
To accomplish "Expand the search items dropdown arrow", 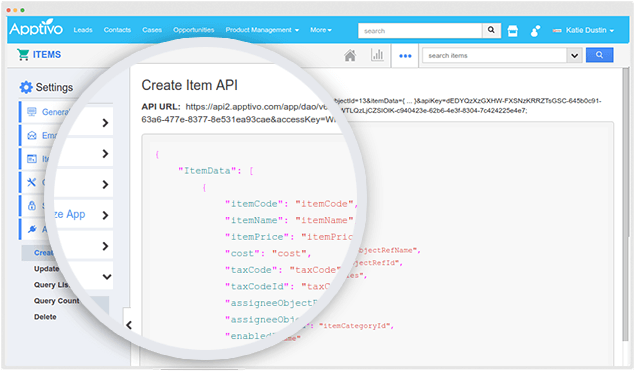I will coord(574,55).
